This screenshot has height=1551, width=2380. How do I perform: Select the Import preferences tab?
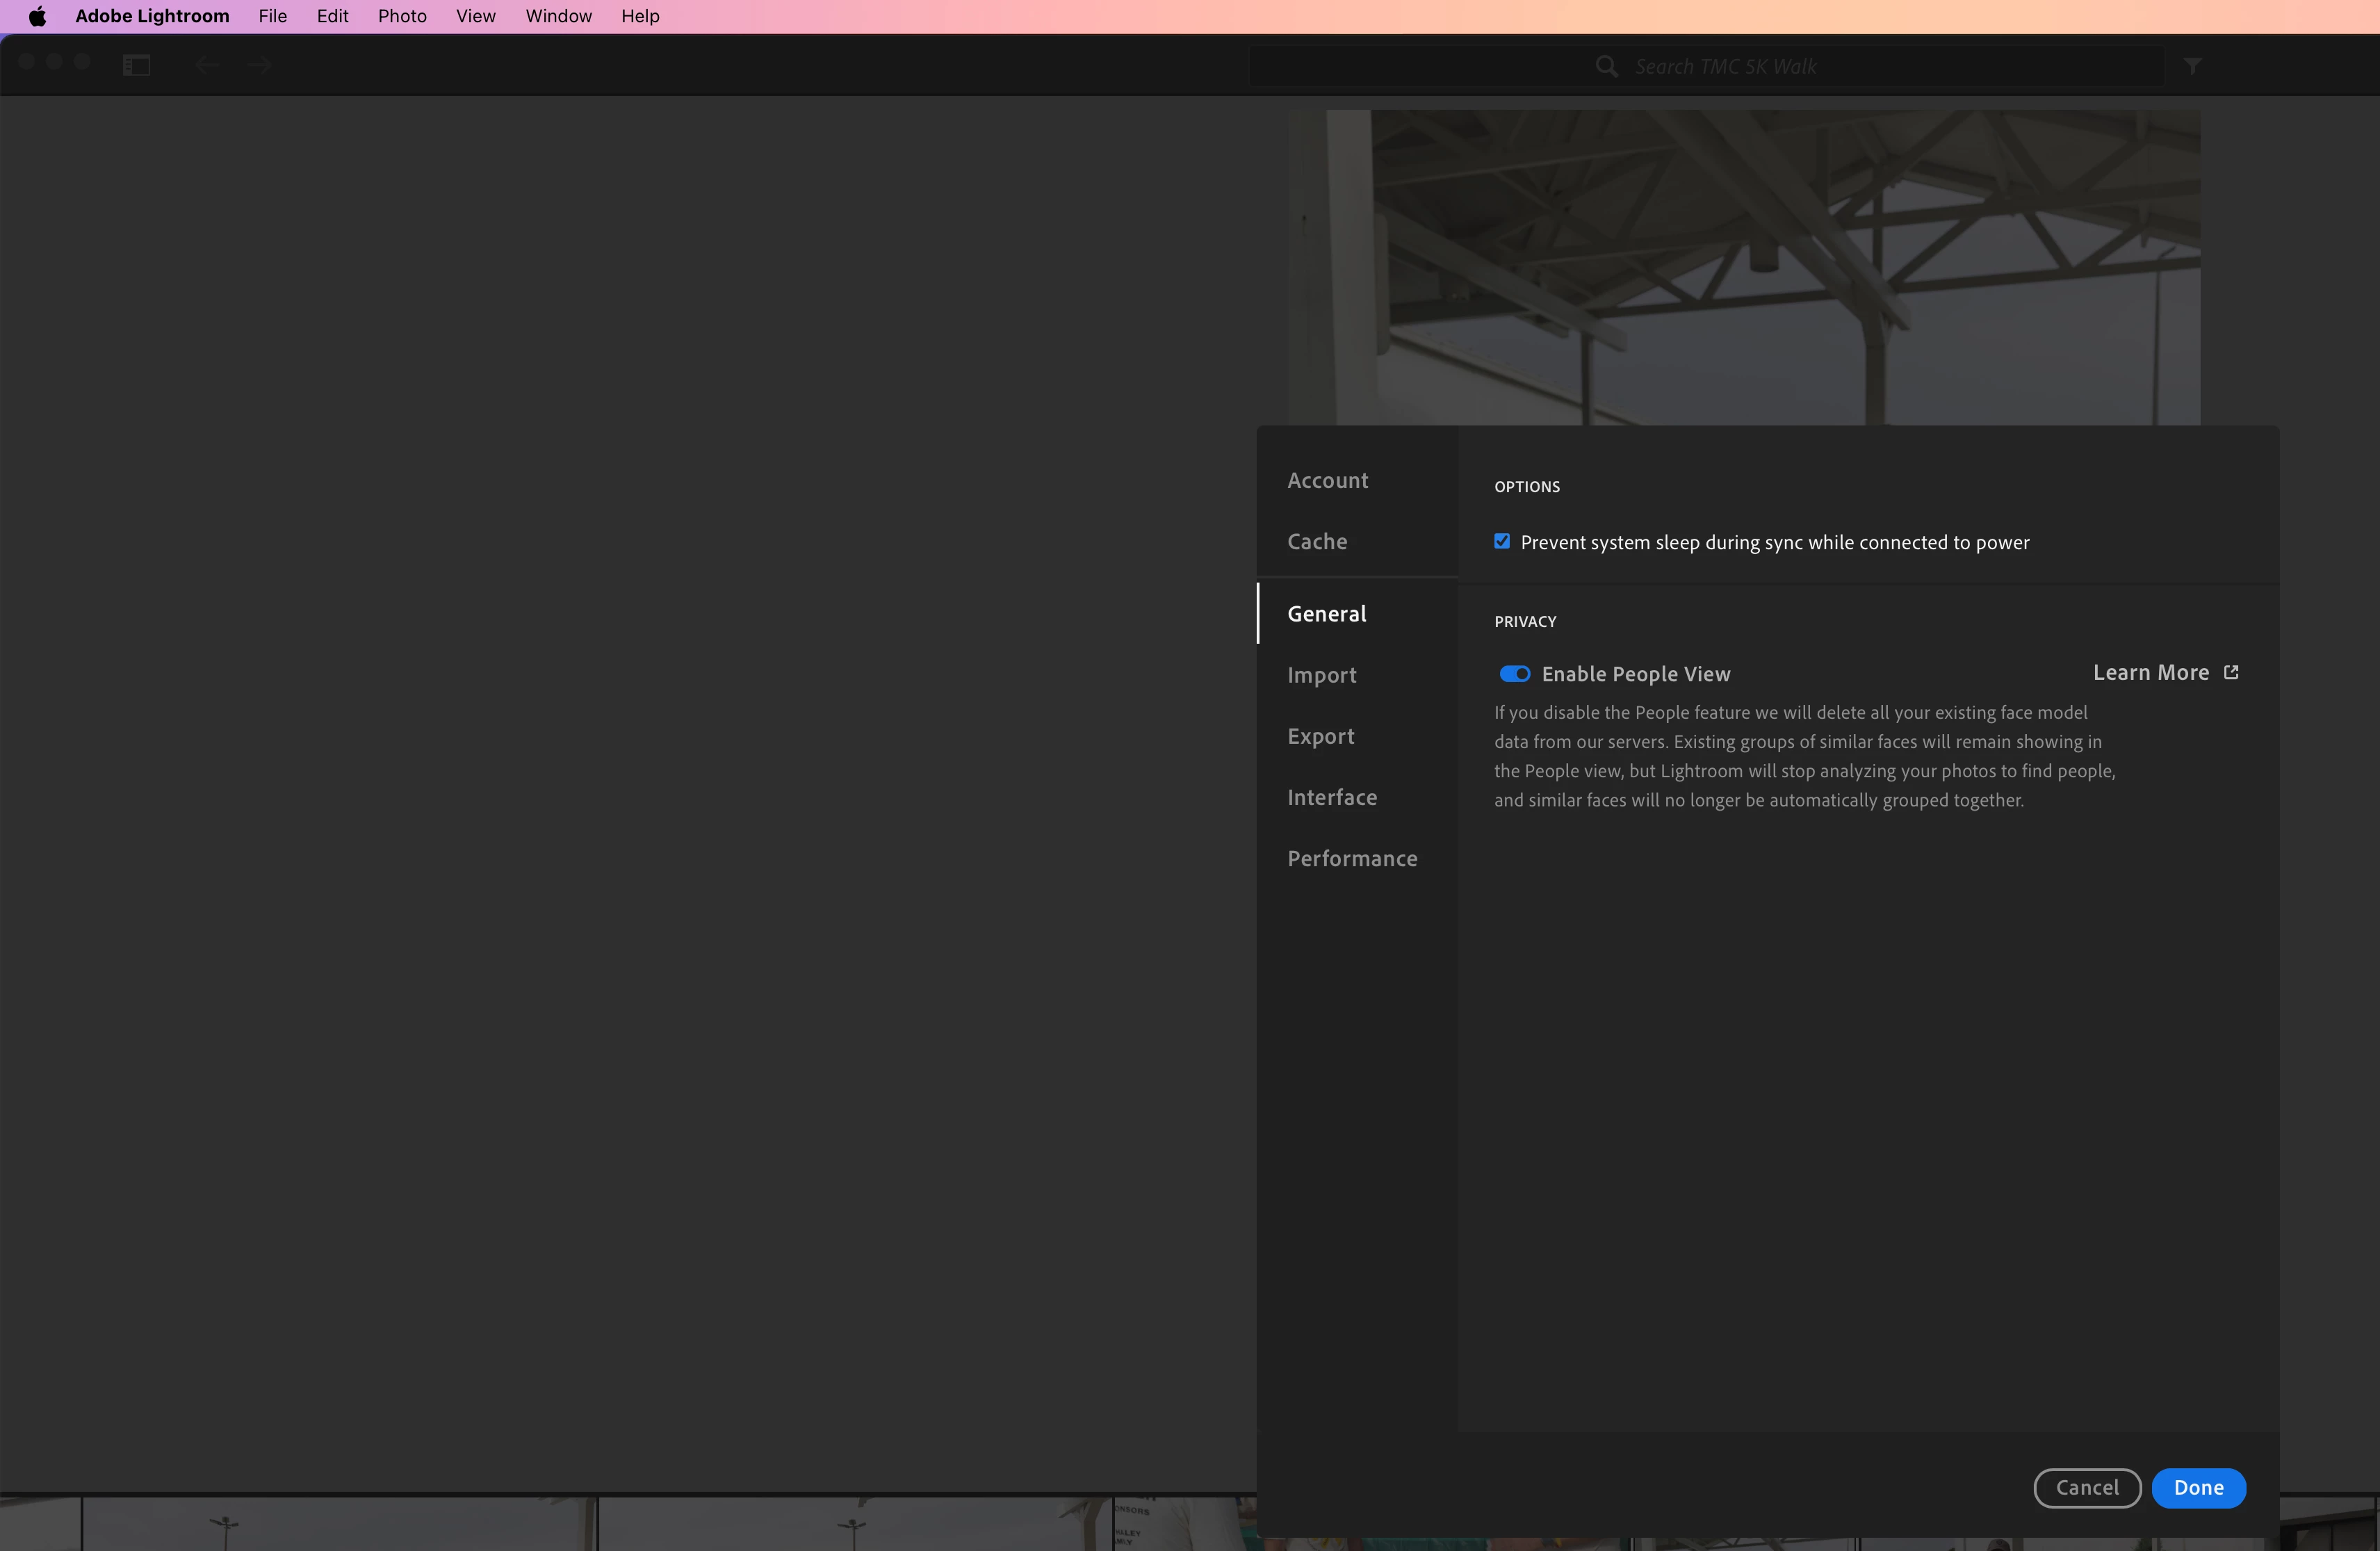[1321, 675]
